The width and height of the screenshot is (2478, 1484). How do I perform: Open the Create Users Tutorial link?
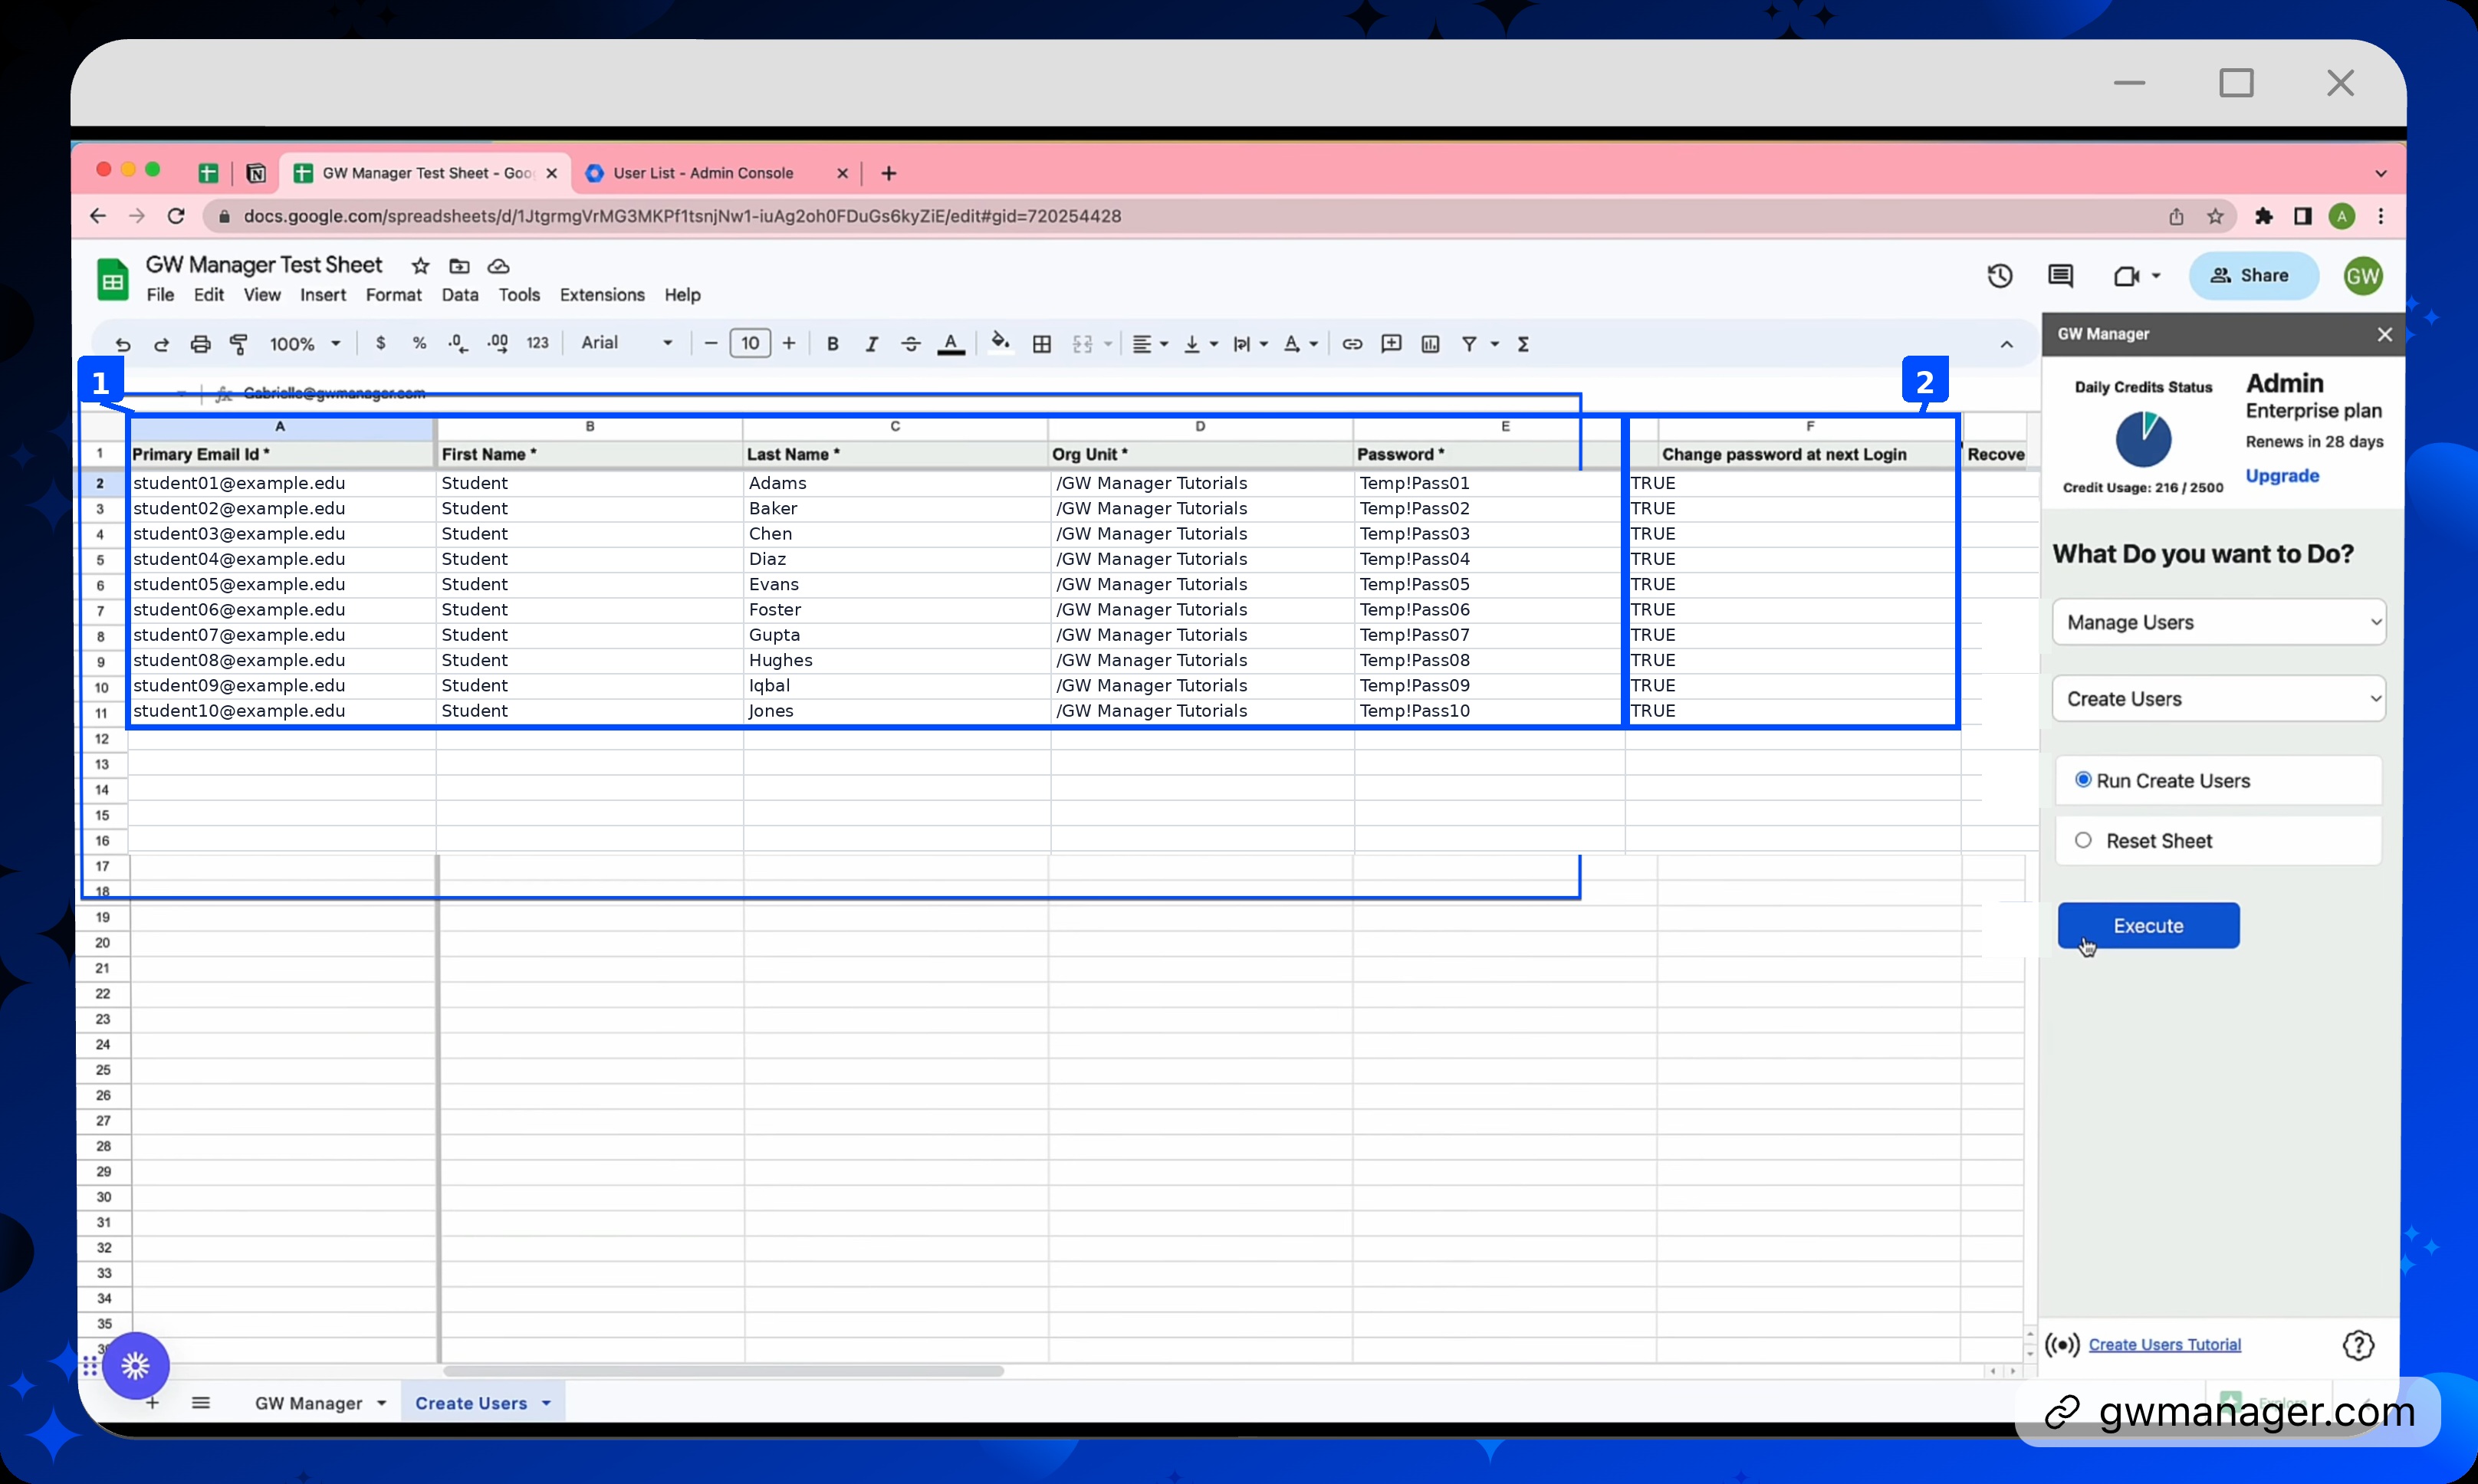tap(2164, 1345)
